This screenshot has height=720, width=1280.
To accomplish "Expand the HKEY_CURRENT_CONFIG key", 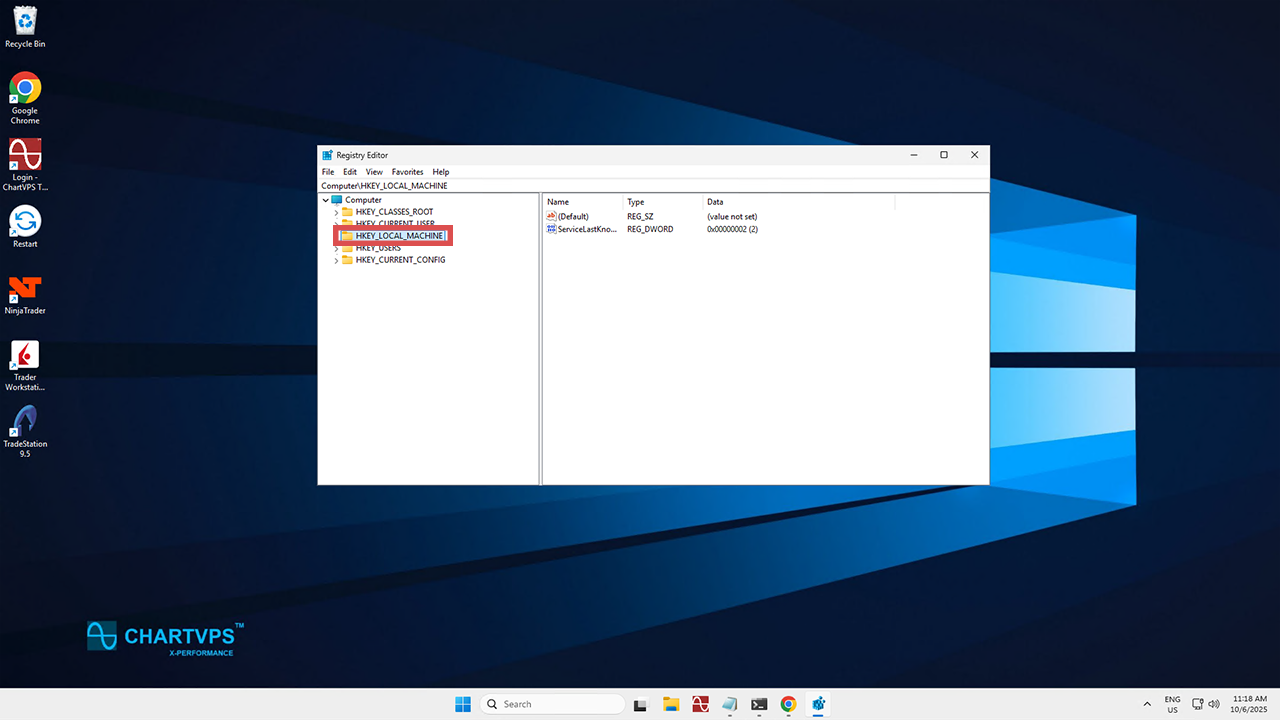I will click(336, 260).
